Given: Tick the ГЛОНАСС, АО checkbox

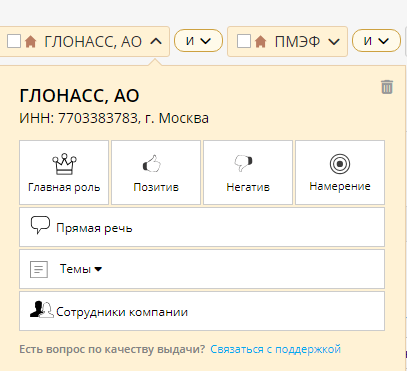Looking at the screenshot, I should [14, 41].
